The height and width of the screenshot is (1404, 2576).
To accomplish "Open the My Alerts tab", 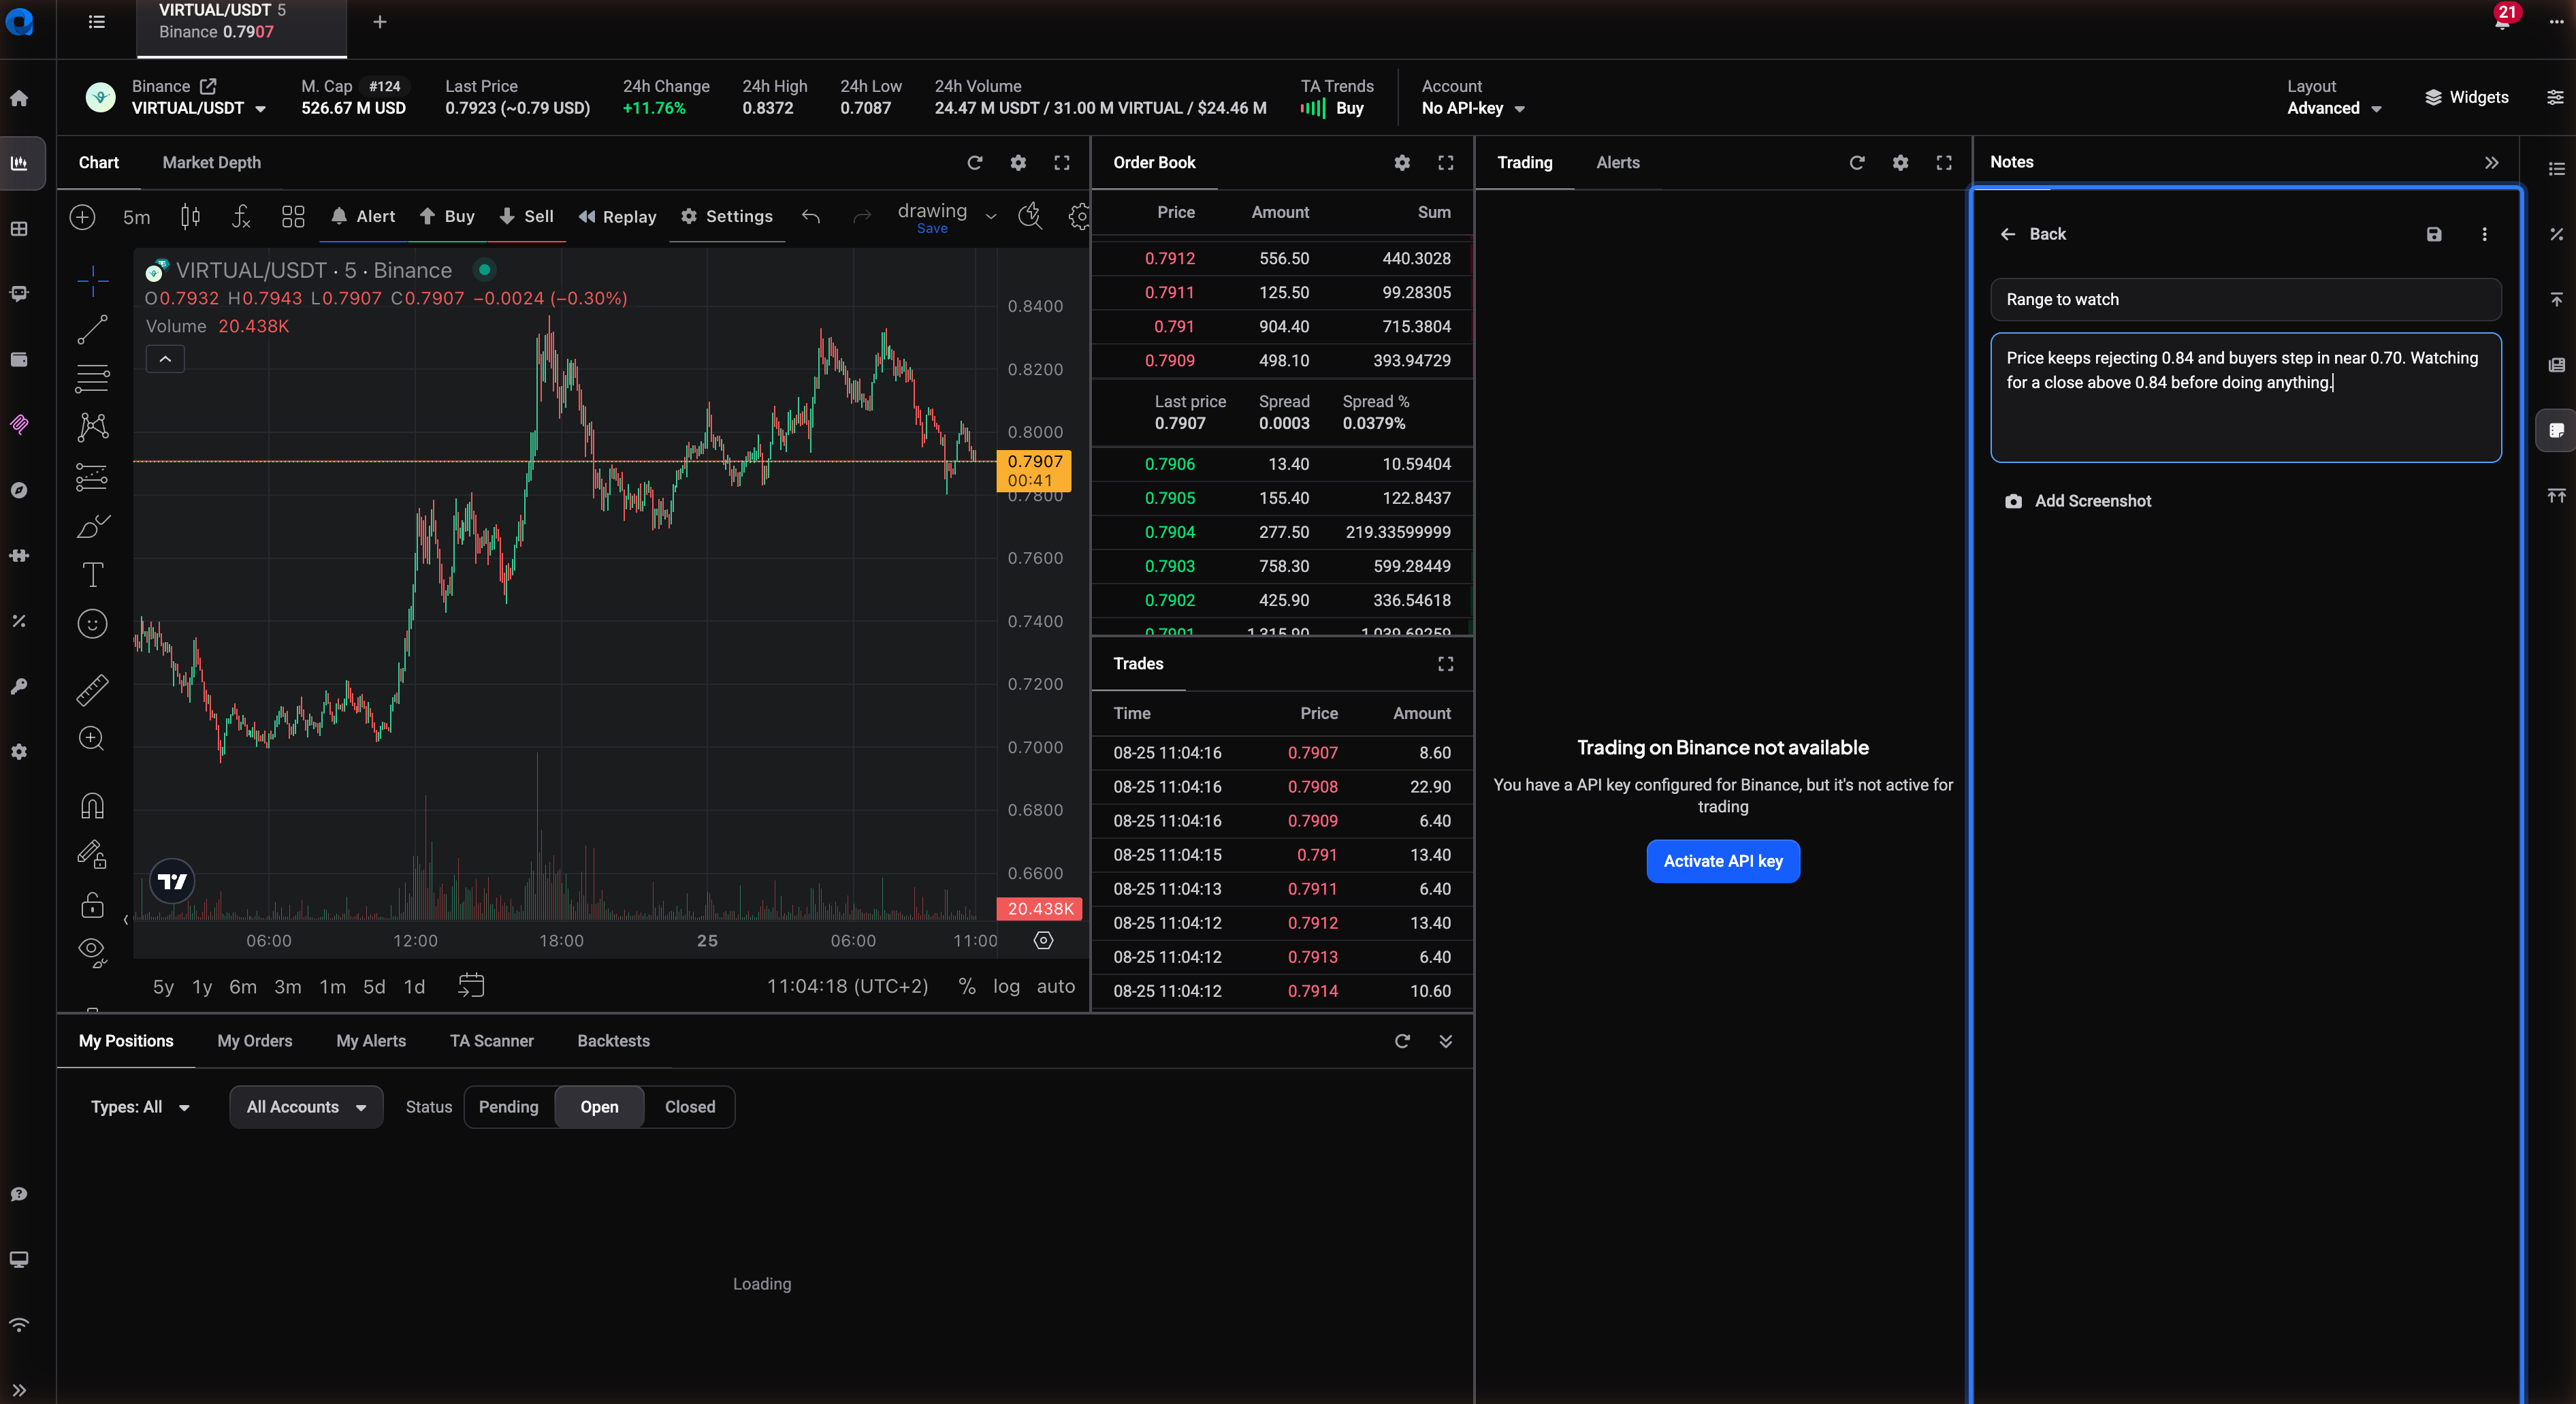I will click(x=371, y=1041).
